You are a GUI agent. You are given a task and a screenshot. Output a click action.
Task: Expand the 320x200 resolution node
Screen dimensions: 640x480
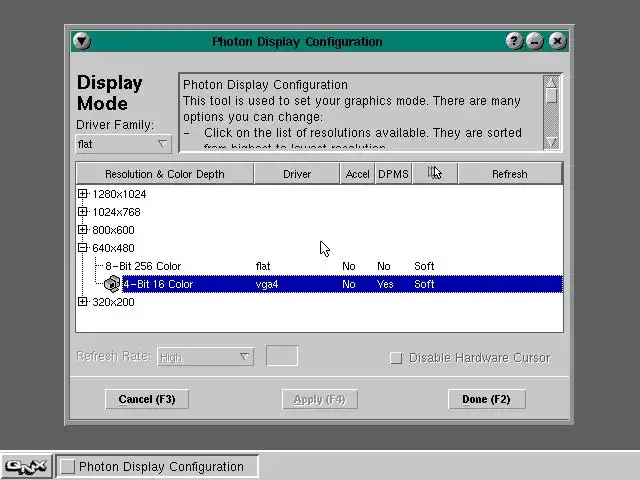click(x=82, y=302)
